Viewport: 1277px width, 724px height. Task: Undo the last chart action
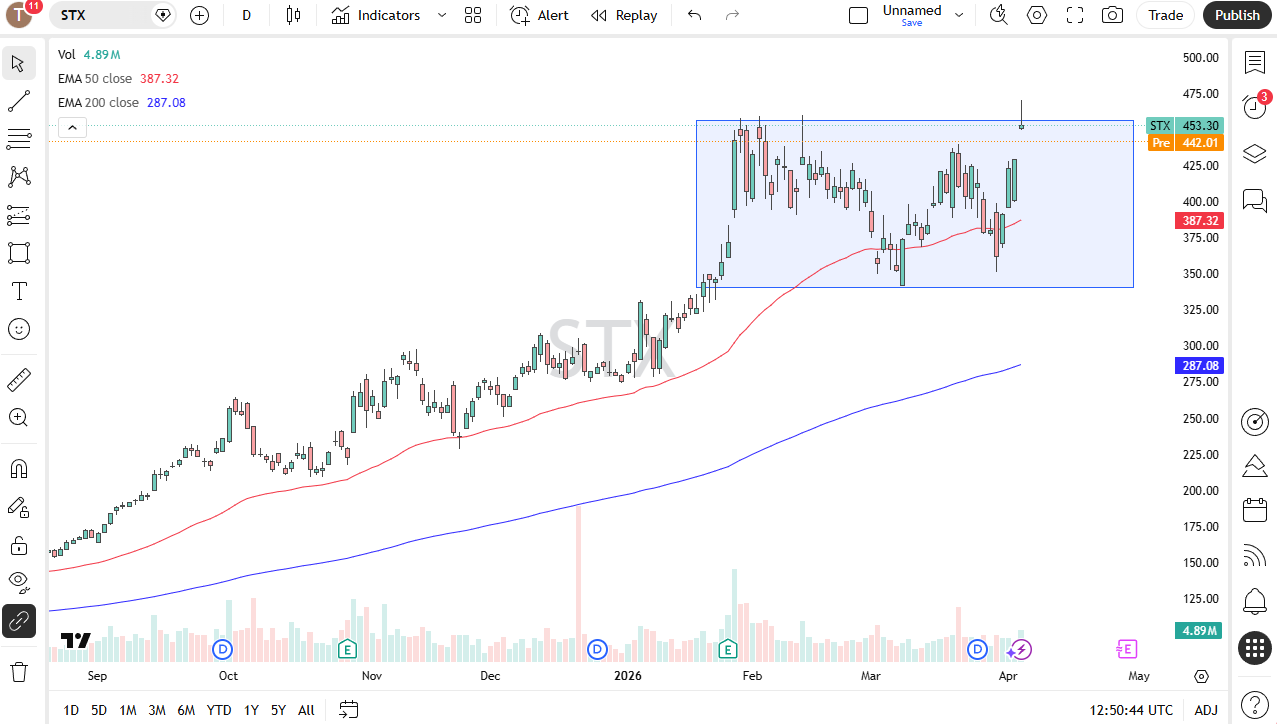[x=695, y=15]
